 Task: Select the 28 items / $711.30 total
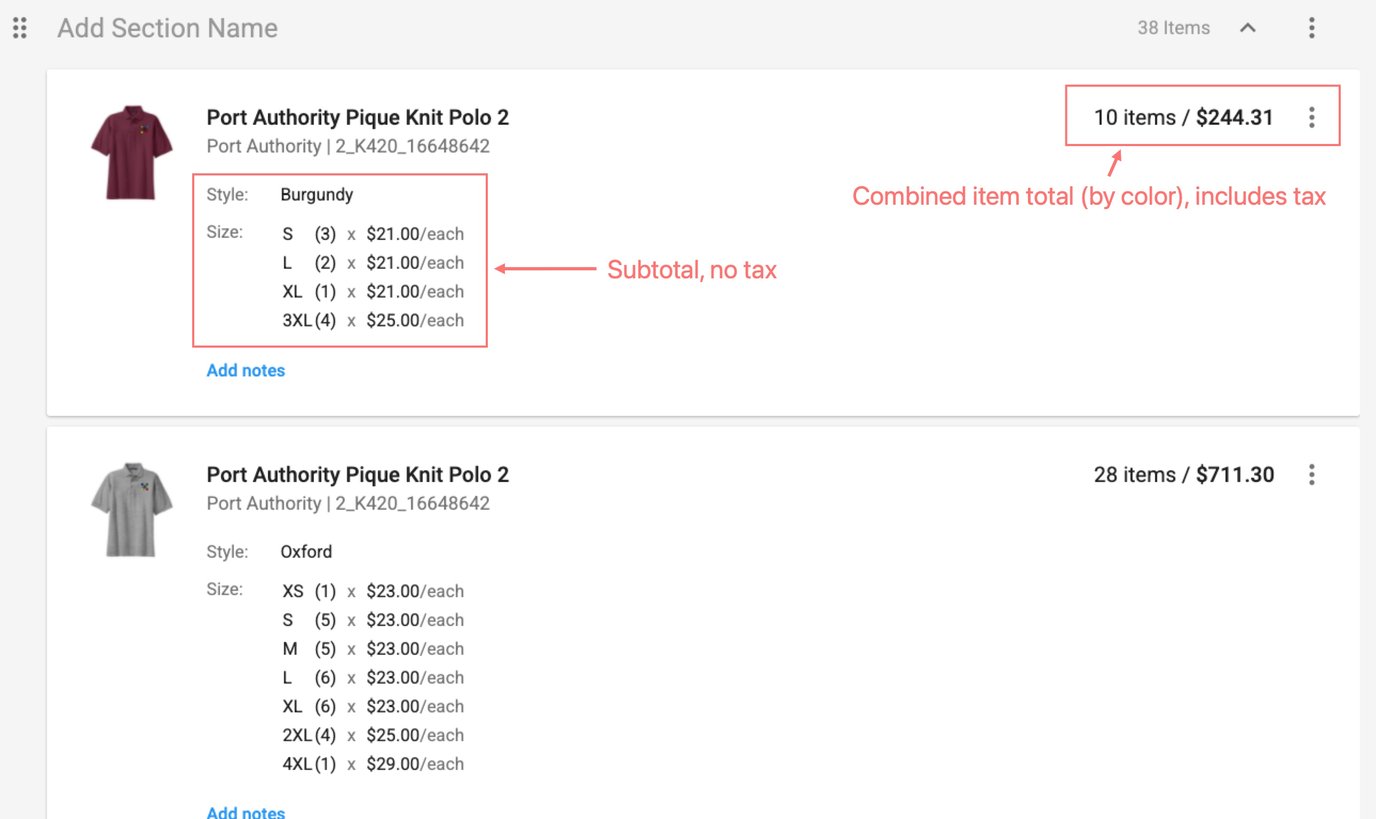(1183, 475)
